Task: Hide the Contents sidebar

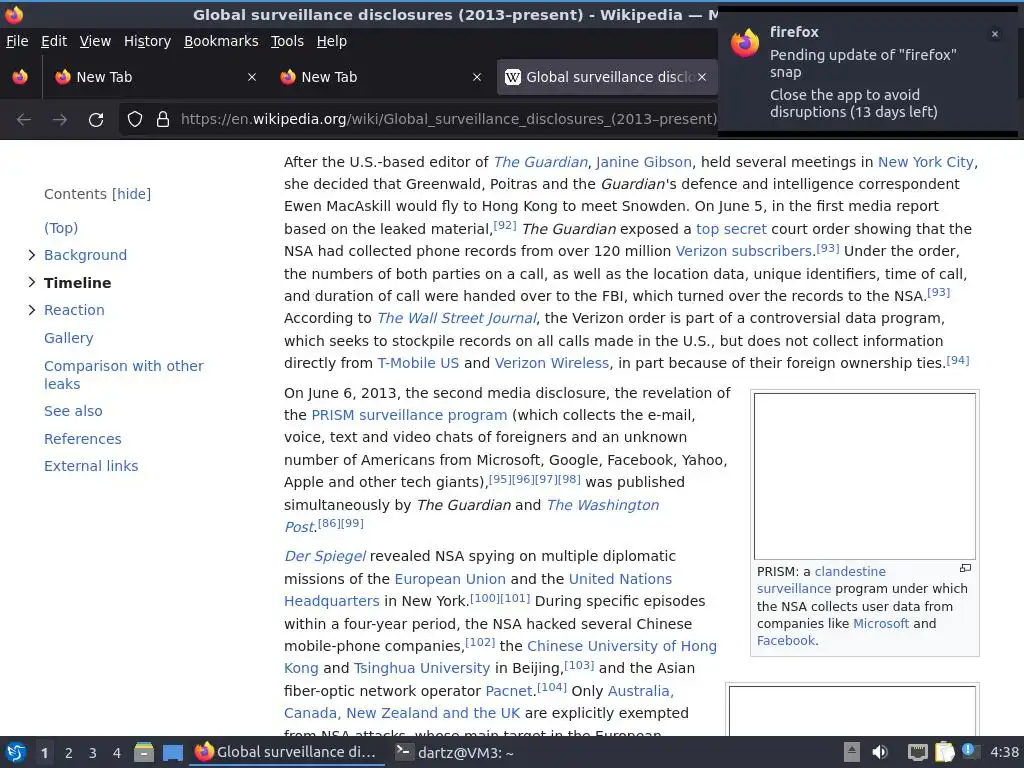Action: click(131, 194)
